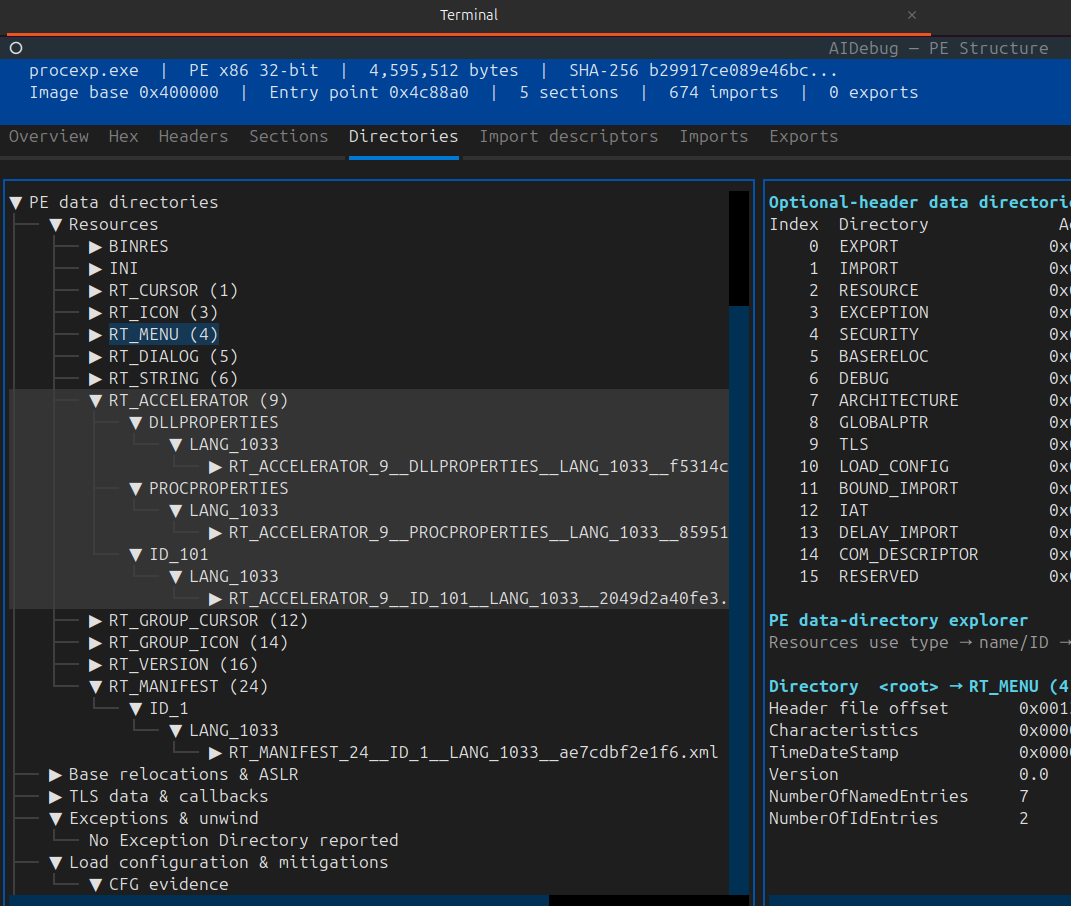The width and height of the screenshot is (1071, 906).
Task: Select the EXCEPTION directory row
Action: click(919, 313)
